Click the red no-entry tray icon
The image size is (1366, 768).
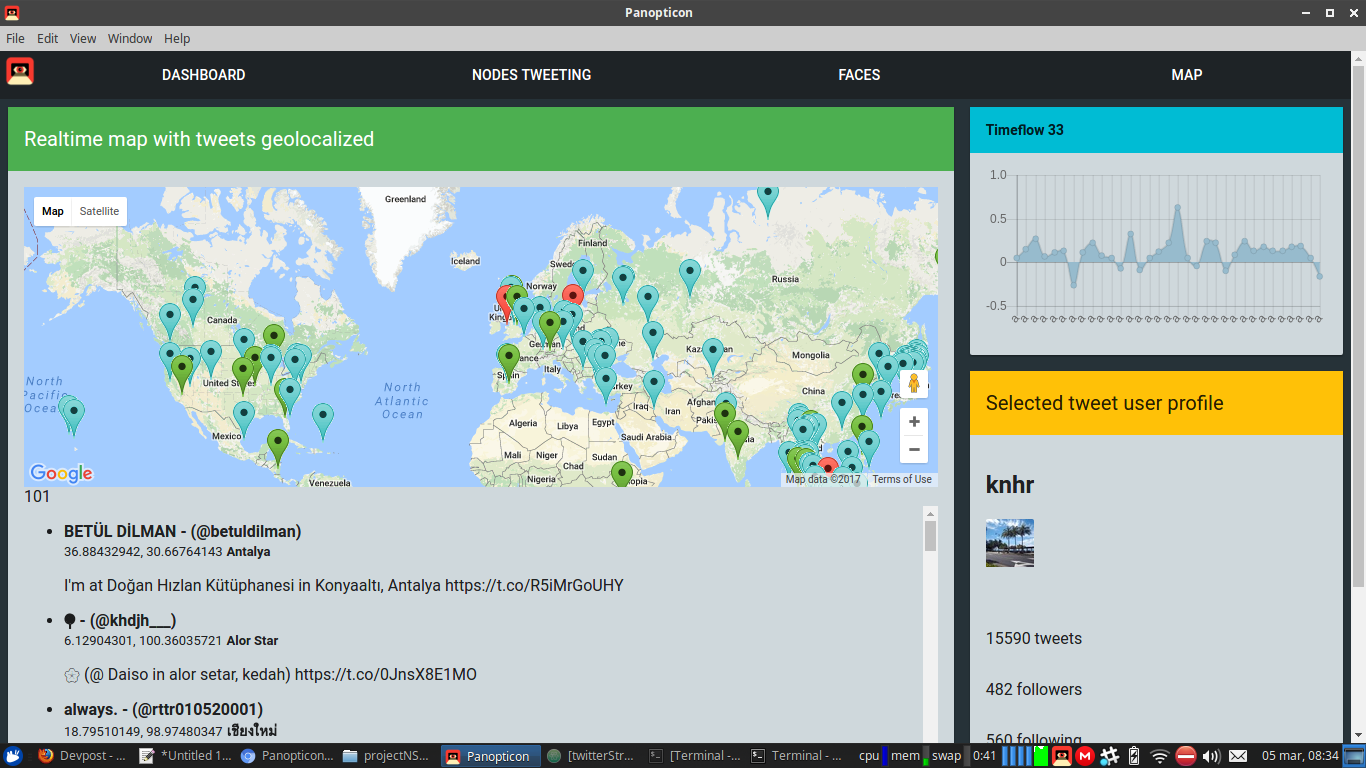tap(1186, 756)
